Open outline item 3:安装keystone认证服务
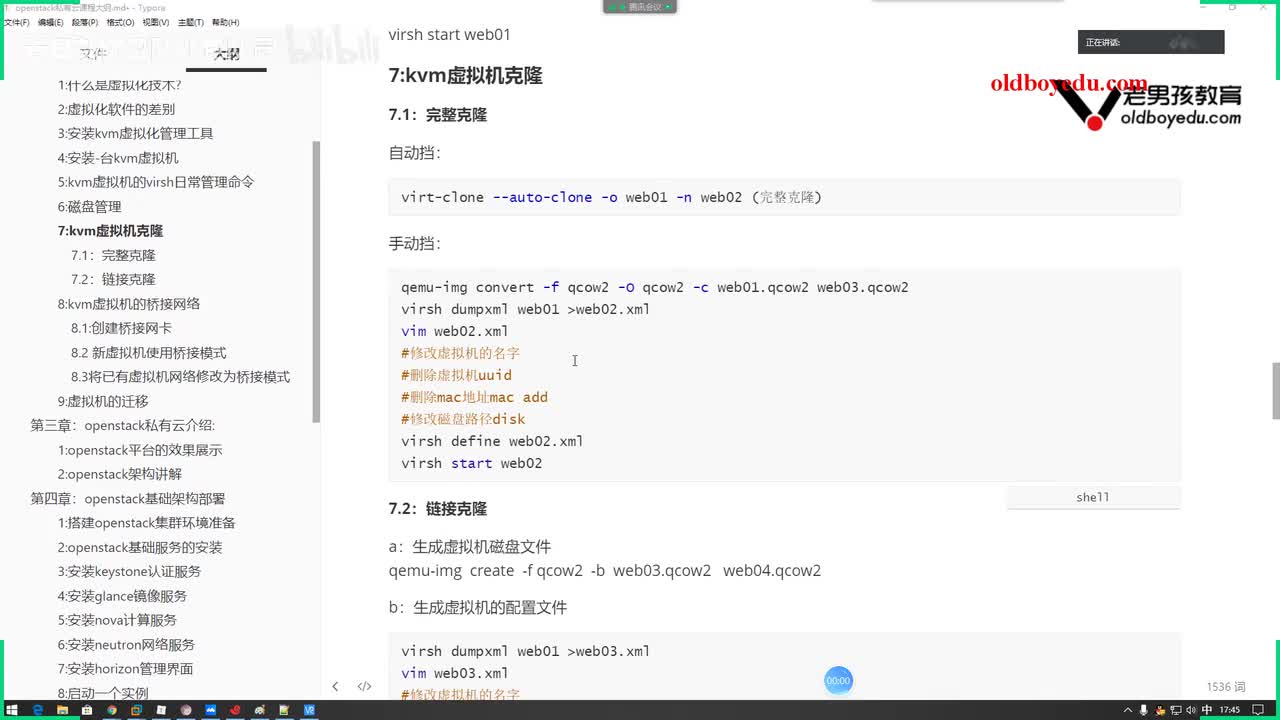Viewport: 1280px width, 720px height. (129, 571)
